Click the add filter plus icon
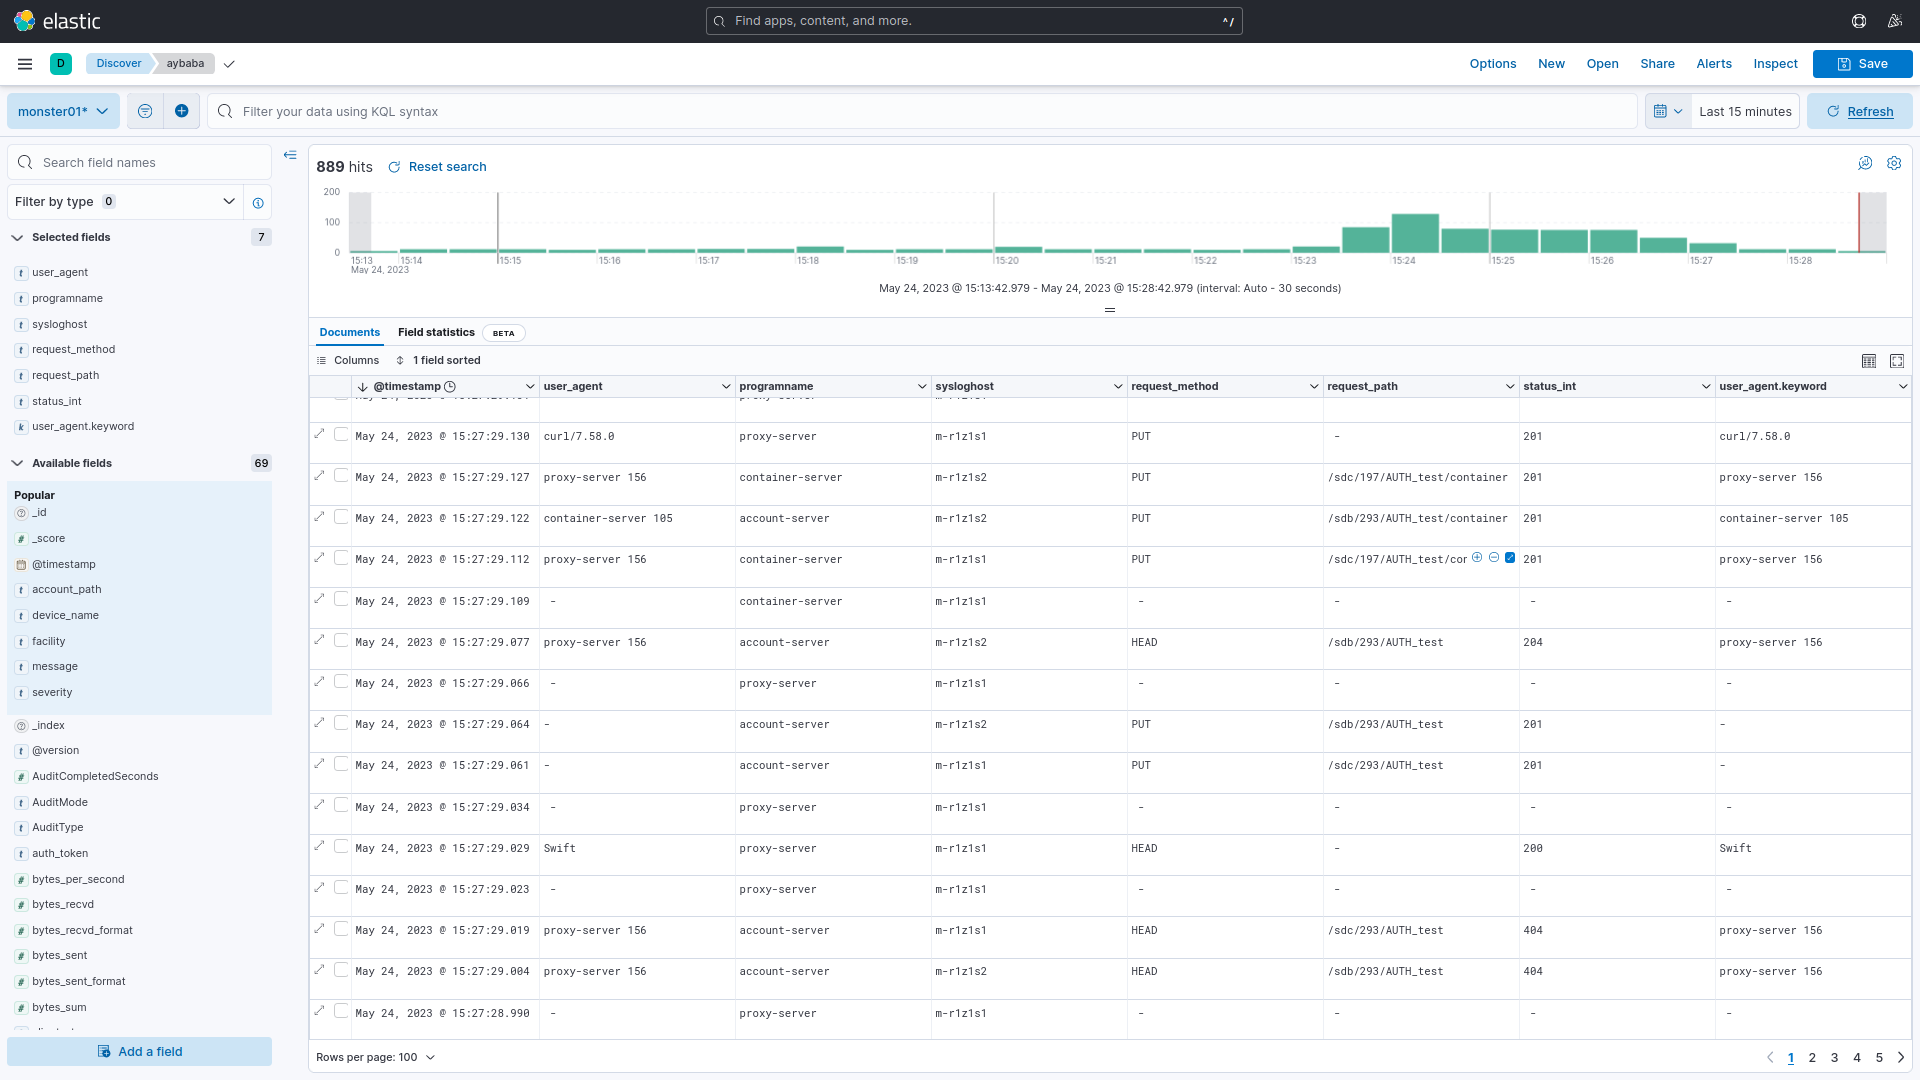Screen dimensions: 1920x1080 181,111
